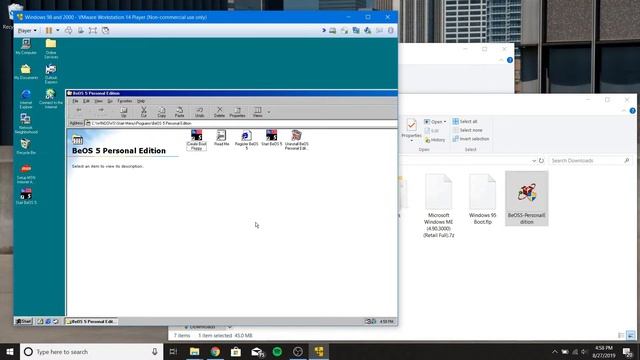Viewport: 640px width, 360px height.
Task: Click the Search Downloads field
Action: (590, 161)
